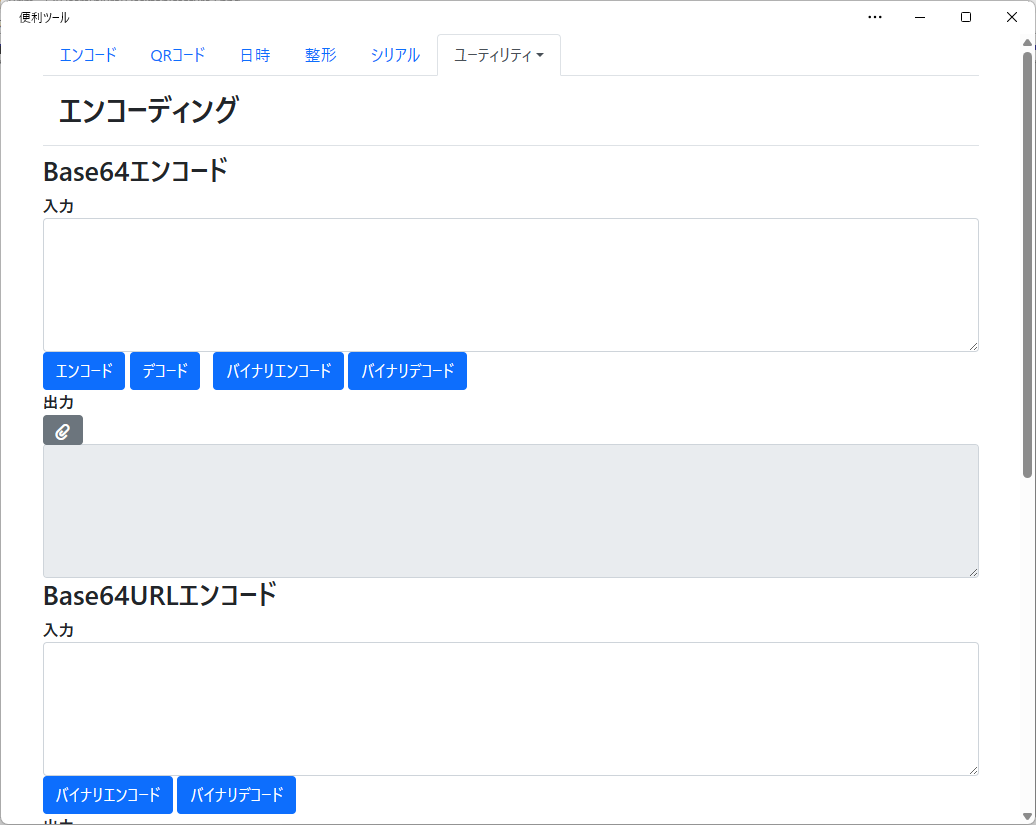Screen dimensions: 1036x825
Task: Maximize the 便利ツール window
Action: click(966, 17)
